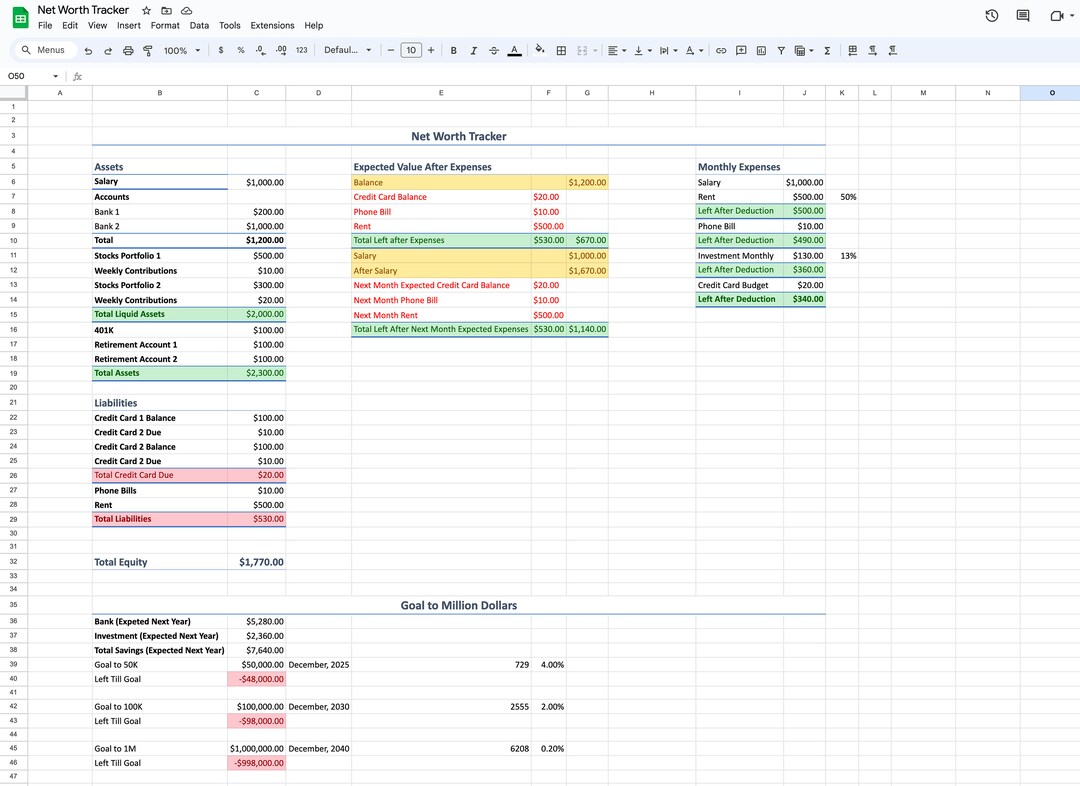Viewport: 1080px width, 786px height.
Task: Open the File menu
Action: click(x=45, y=25)
